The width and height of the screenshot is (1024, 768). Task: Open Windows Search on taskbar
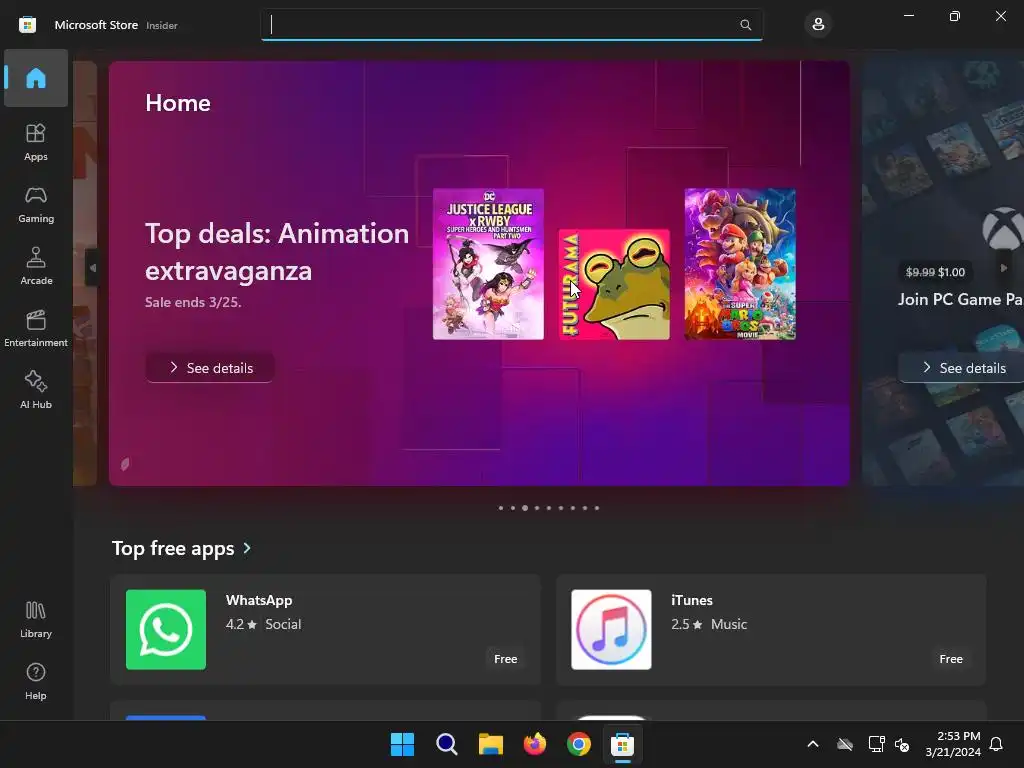pyautogui.click(x=447, y=744)
